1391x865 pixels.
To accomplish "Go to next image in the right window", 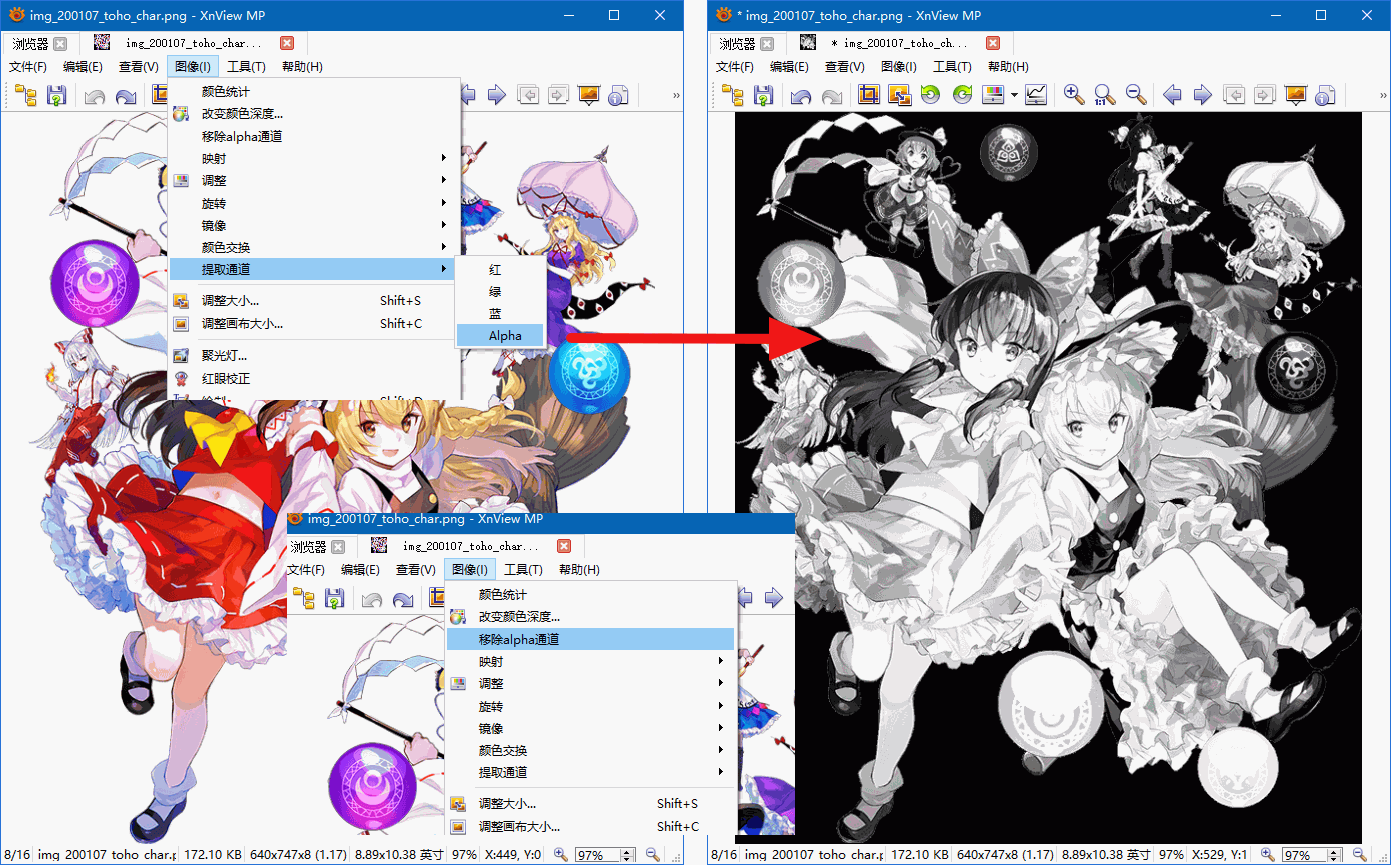I will point(1203,95).
